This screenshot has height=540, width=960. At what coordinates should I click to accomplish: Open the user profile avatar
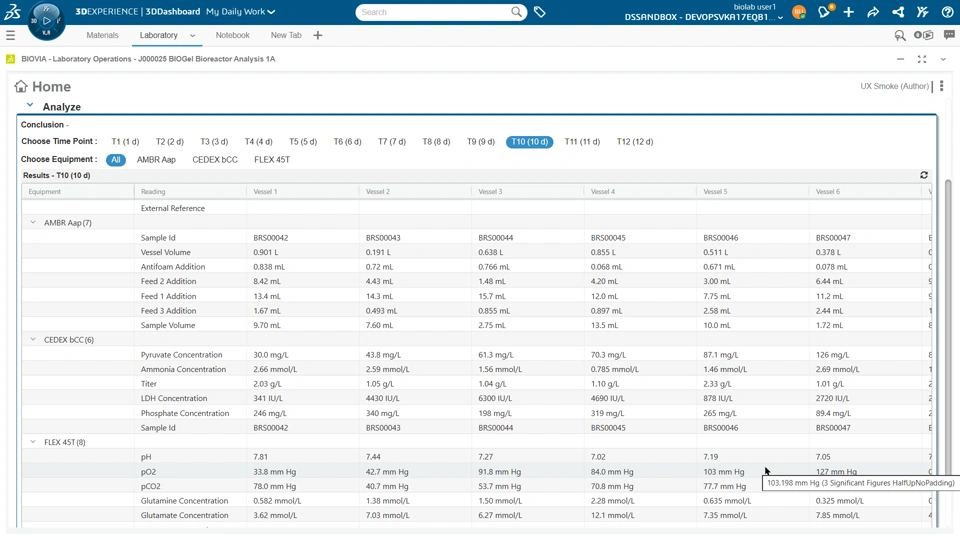tap(798, 12)
